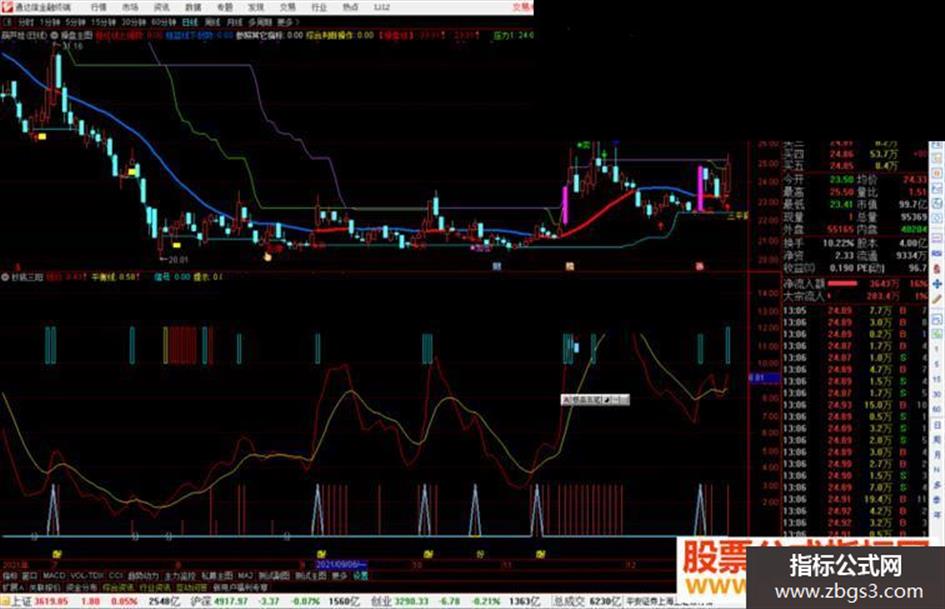Click the circle icon beside 秒杀三阳
Screen dimensions: 945x609
[5, 277]
